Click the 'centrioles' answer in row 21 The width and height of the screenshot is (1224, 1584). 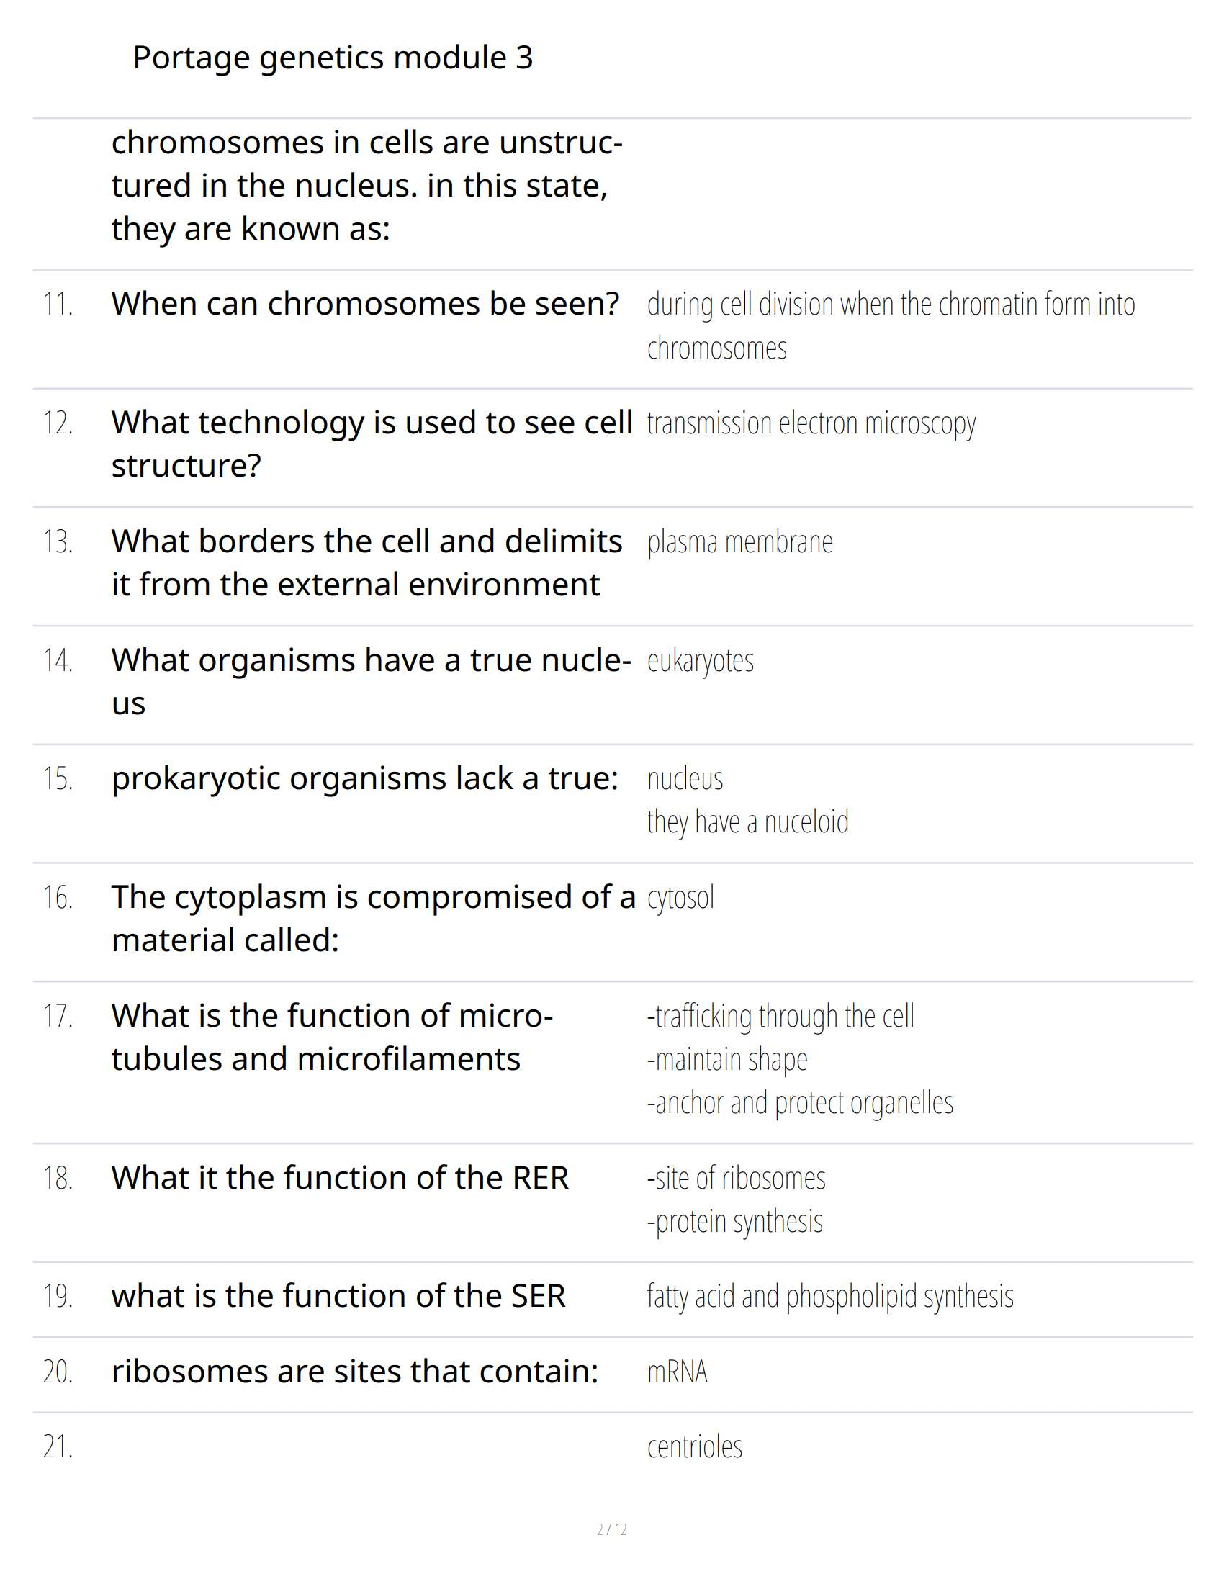point(695,1447)
